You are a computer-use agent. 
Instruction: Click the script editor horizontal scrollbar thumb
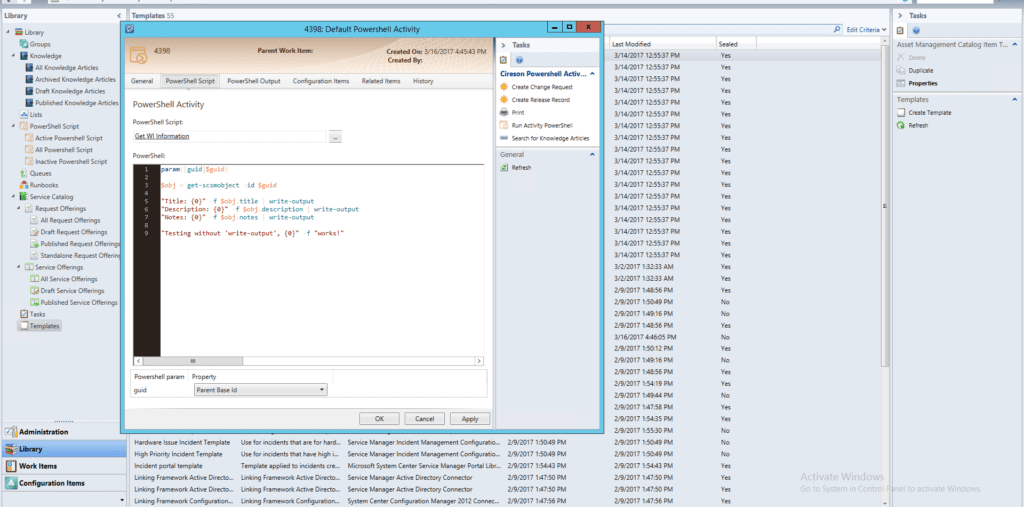pyautogui.click(x=193, y=361)
